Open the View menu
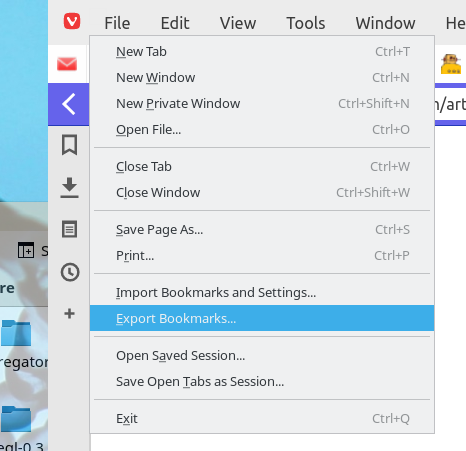This screenshot has width=466, height=451. [x=238, y=23]
